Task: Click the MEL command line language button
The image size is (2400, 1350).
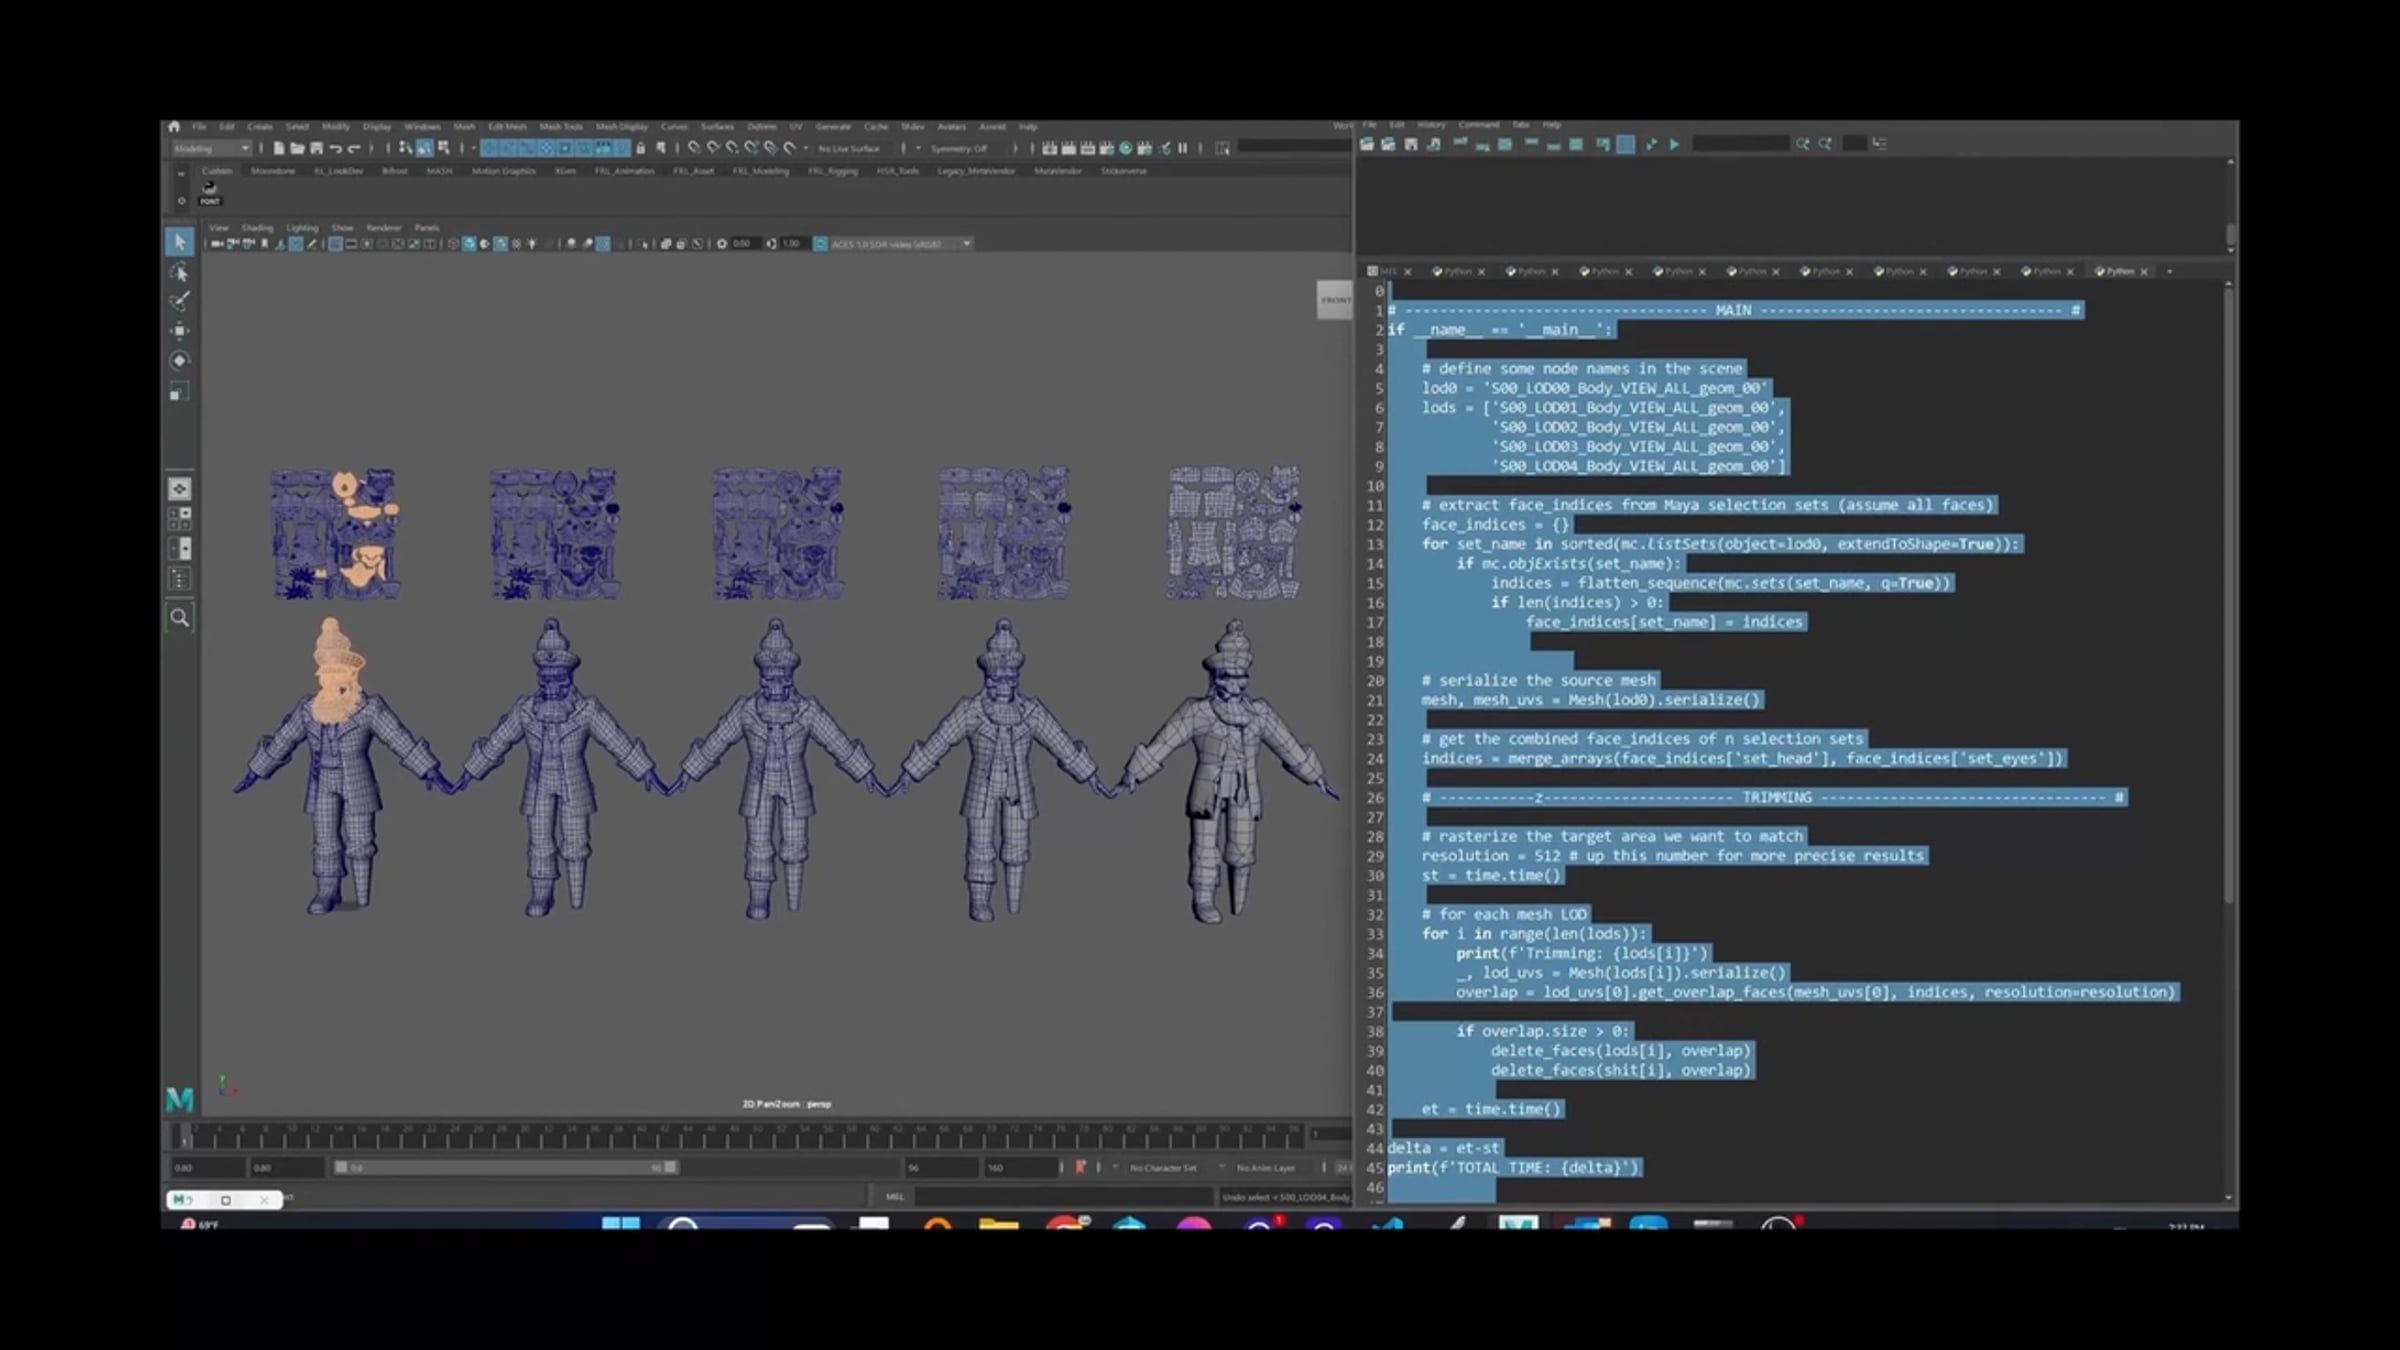Action: pos(894,1197)
